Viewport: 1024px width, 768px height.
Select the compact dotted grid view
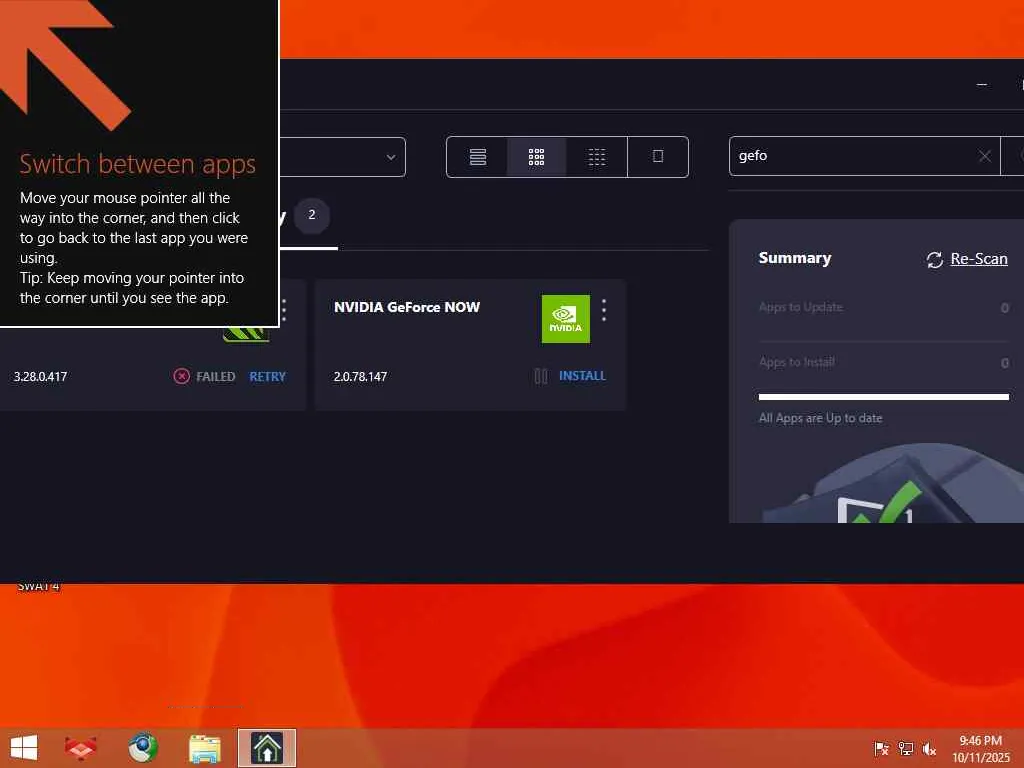tap(597, 157)
